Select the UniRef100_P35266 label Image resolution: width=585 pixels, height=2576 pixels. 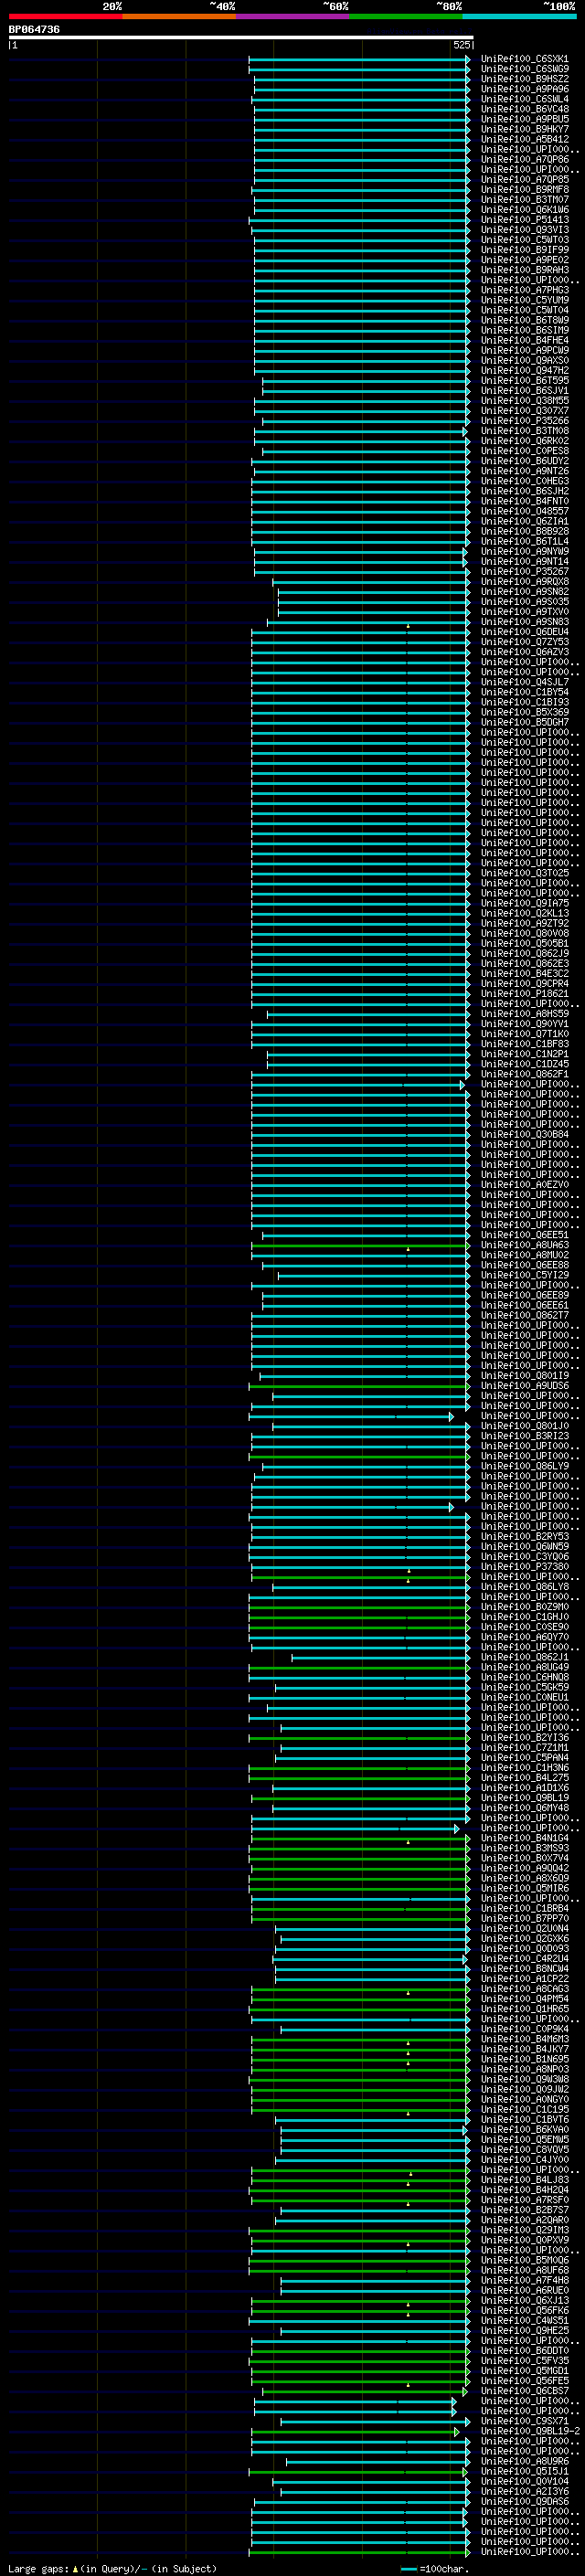click(525, 421)
